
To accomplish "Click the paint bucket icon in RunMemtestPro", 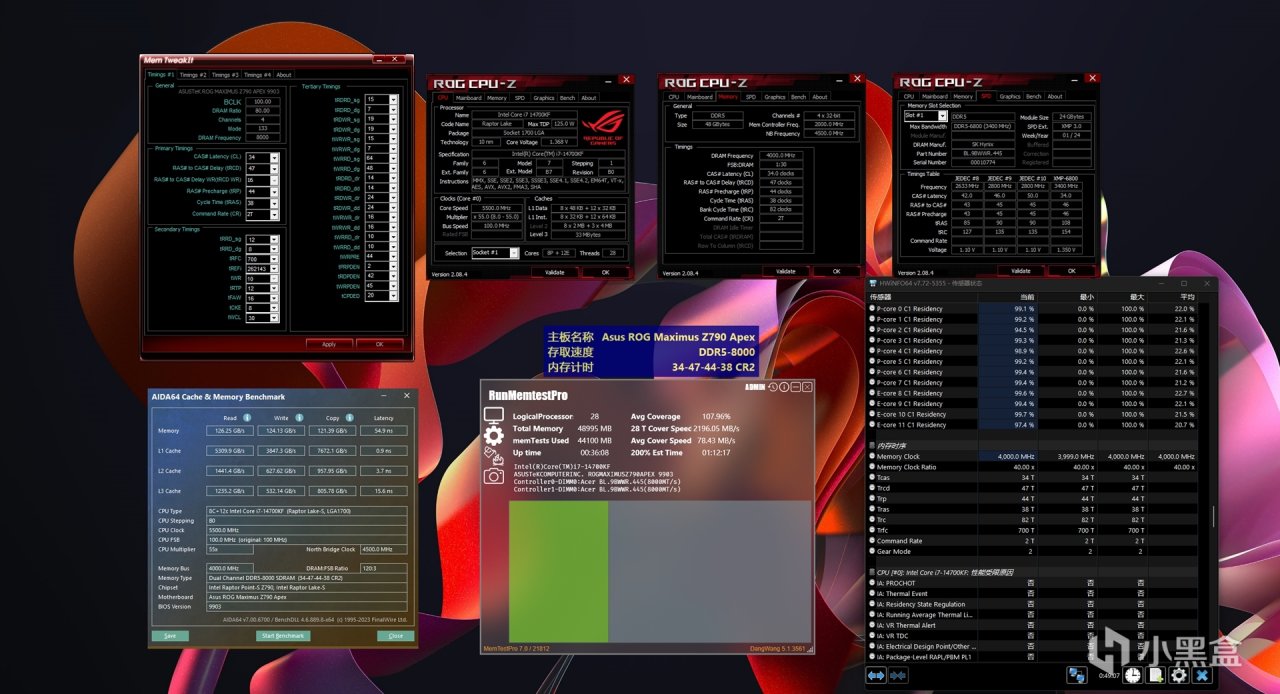I will click(493, 455).
